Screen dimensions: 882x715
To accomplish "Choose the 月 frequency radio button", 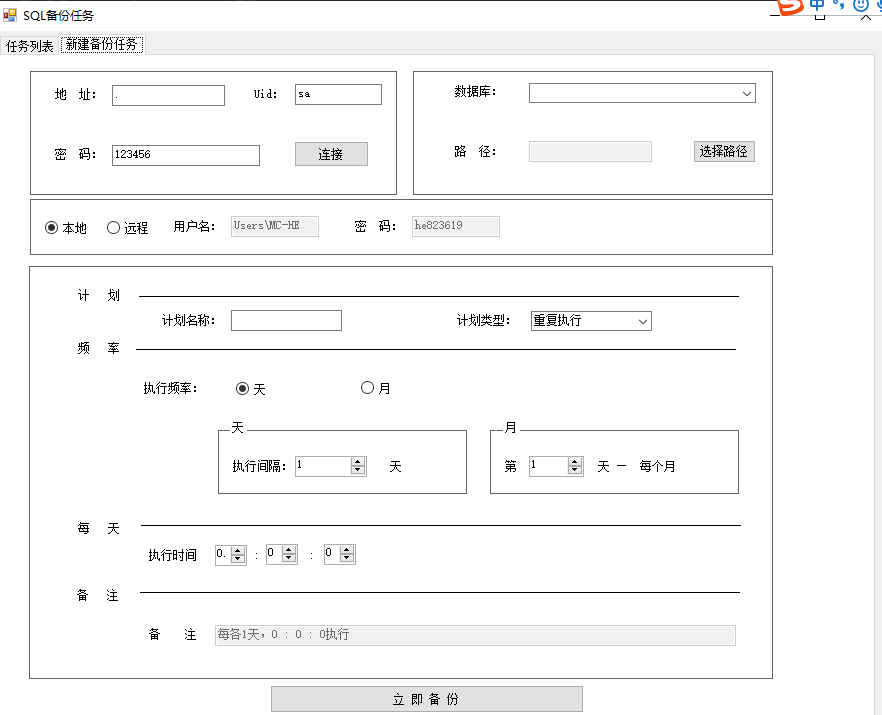I will [x=376, y=388].
